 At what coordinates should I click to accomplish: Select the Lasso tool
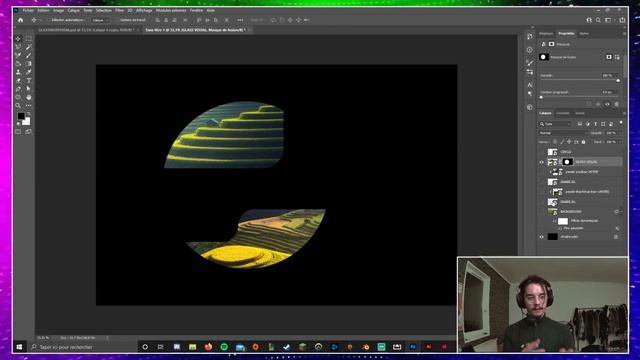coord(18,47)
